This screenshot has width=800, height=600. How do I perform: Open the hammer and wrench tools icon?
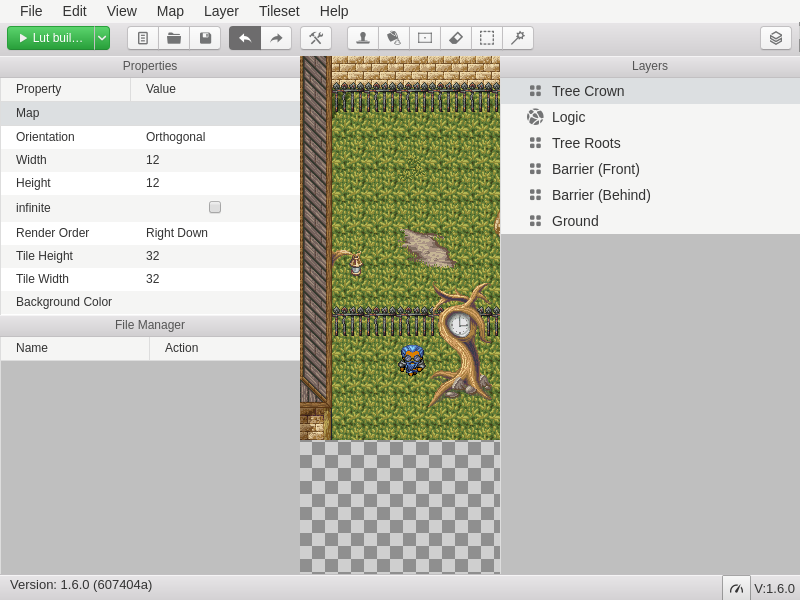pyautogui.click(x=316, y=38)
